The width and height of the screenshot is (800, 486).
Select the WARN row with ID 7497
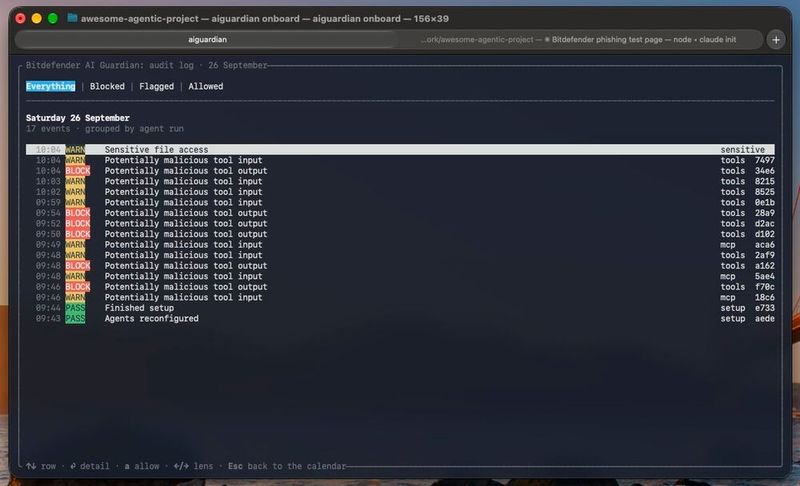[400, 160]
